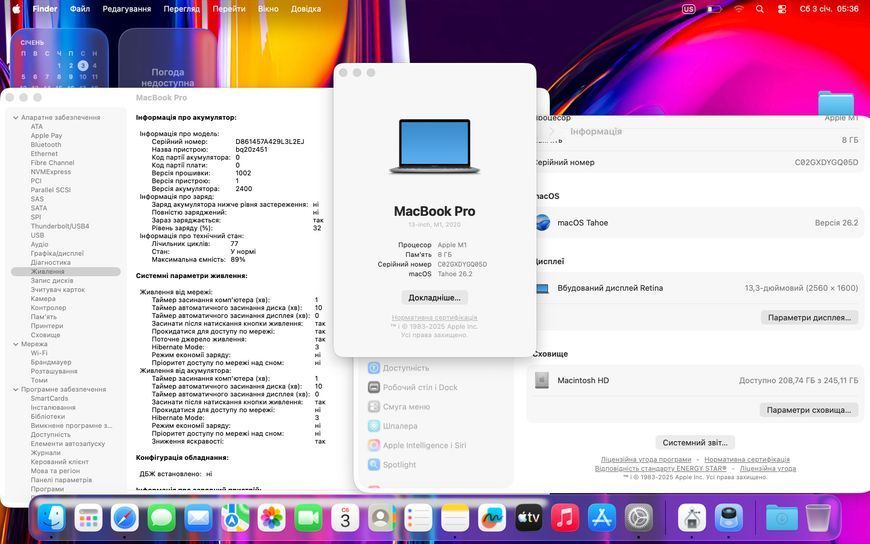
Task: Open System Settings gear in the Dock
Action: [639, 518]
